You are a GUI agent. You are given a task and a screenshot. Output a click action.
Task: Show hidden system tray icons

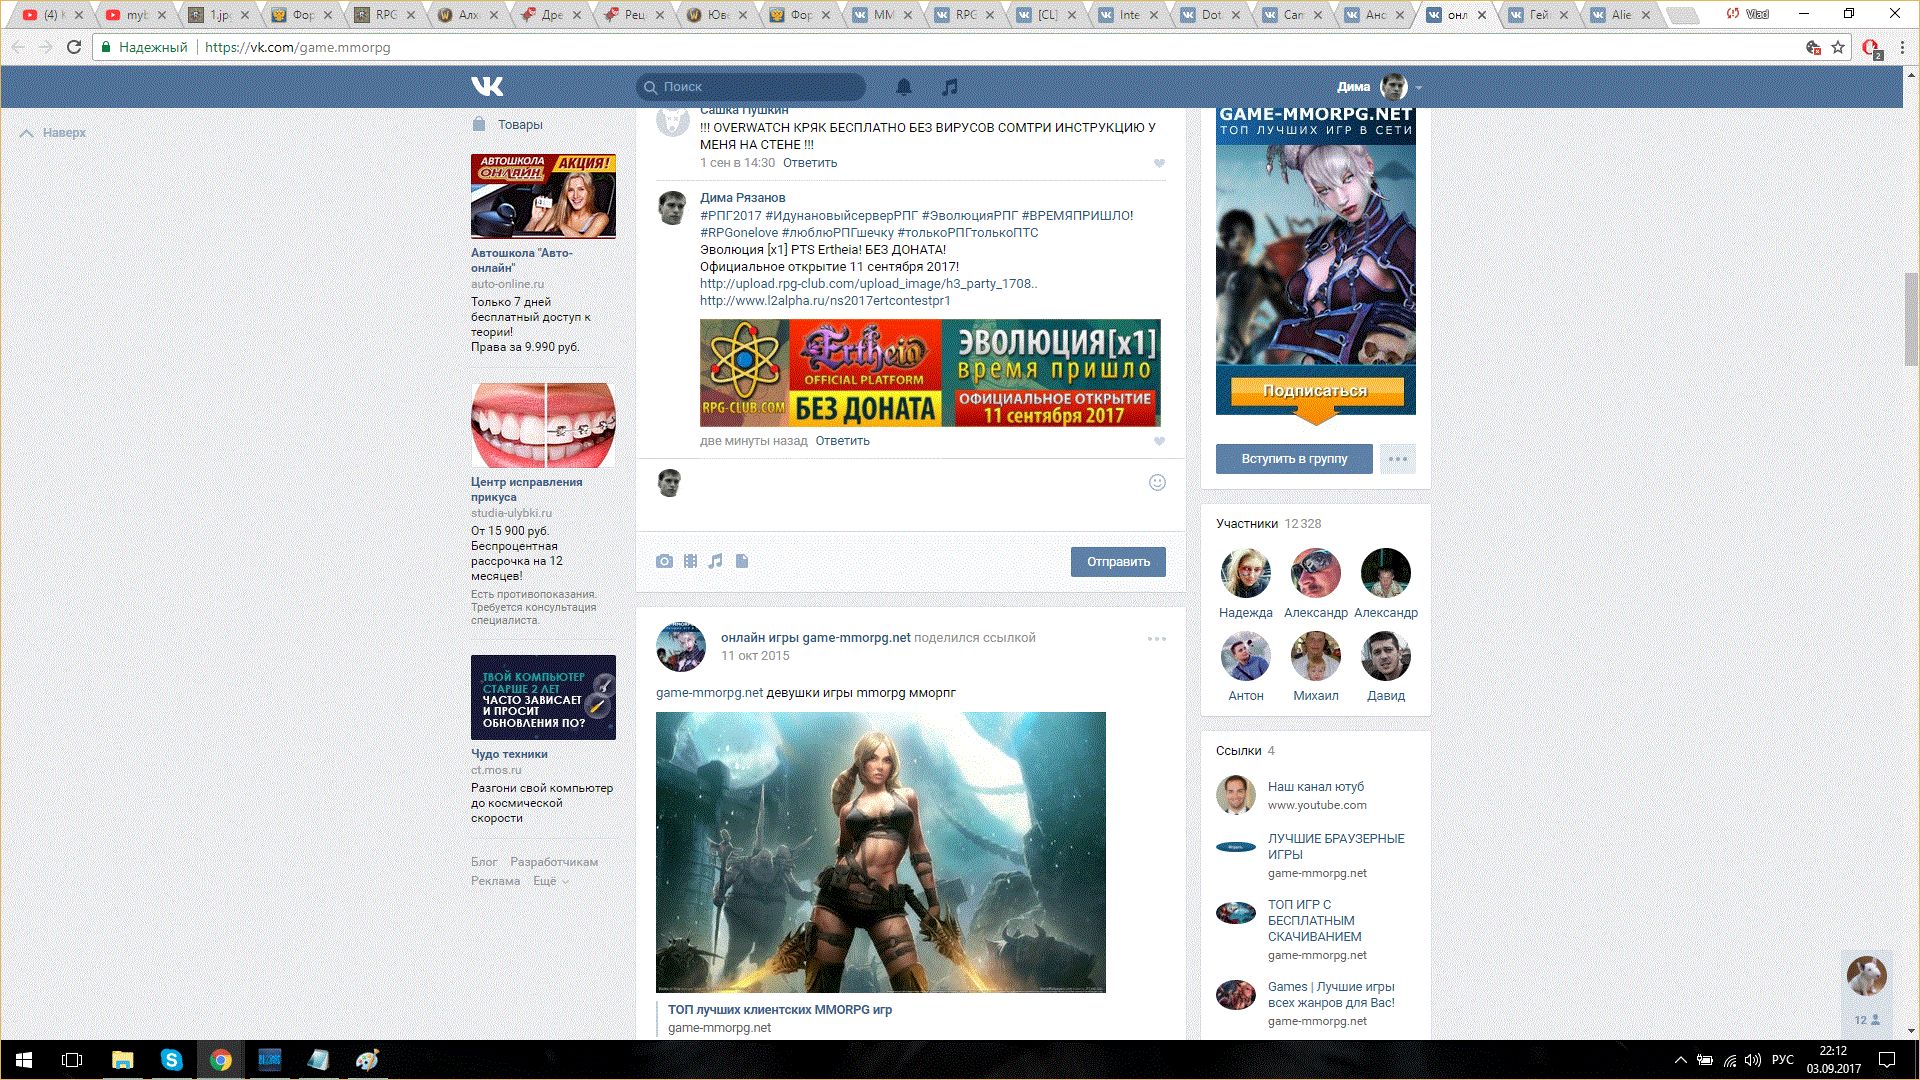point(1681,1060)
